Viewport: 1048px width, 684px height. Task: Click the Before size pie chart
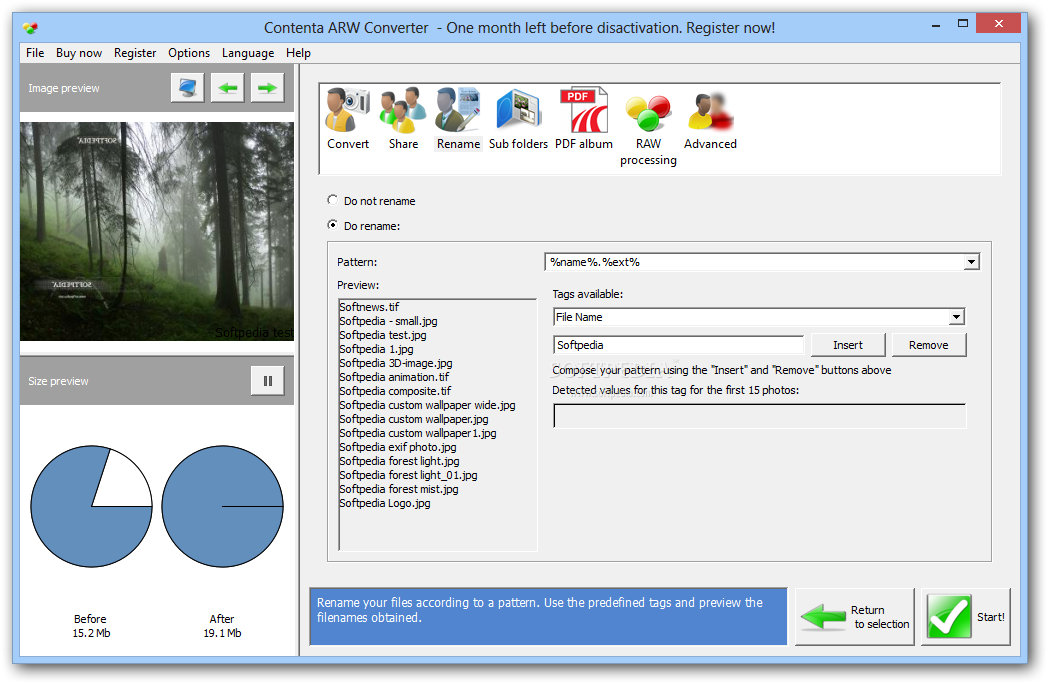(92, 506)
